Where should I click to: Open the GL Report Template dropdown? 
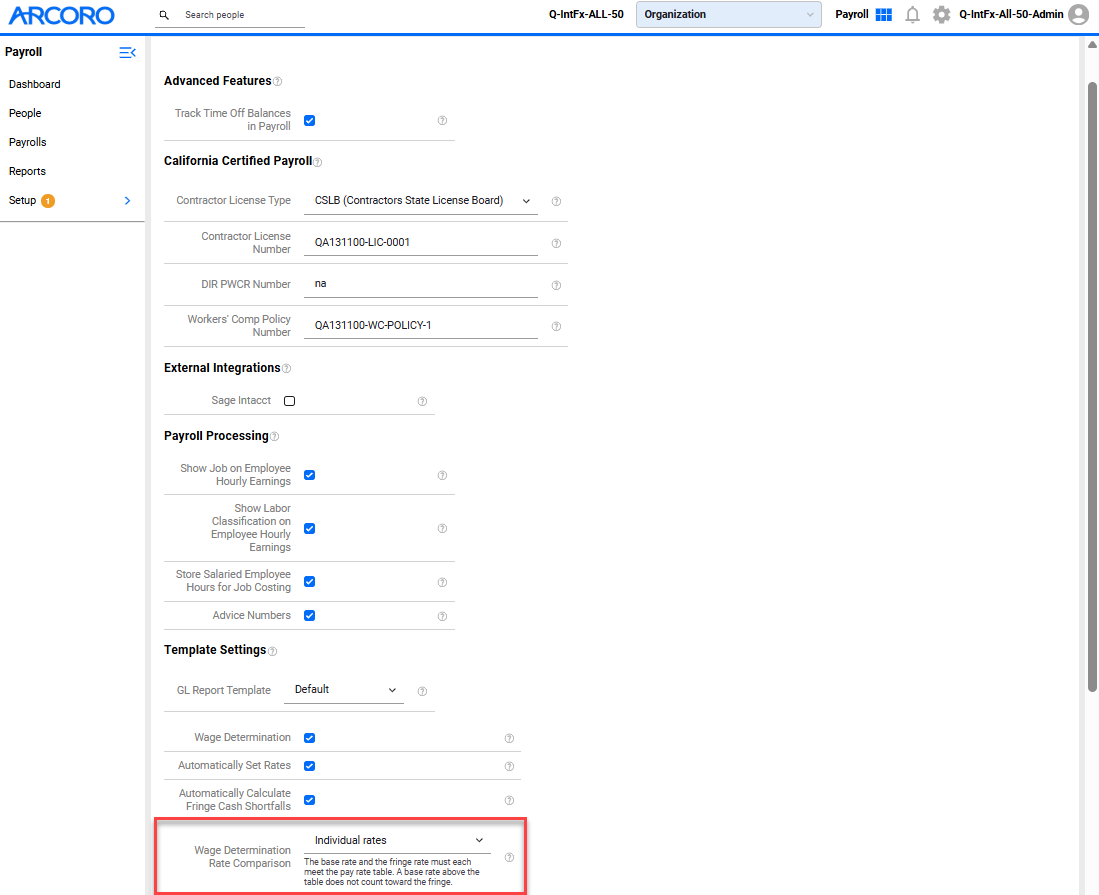coord(344,690)
